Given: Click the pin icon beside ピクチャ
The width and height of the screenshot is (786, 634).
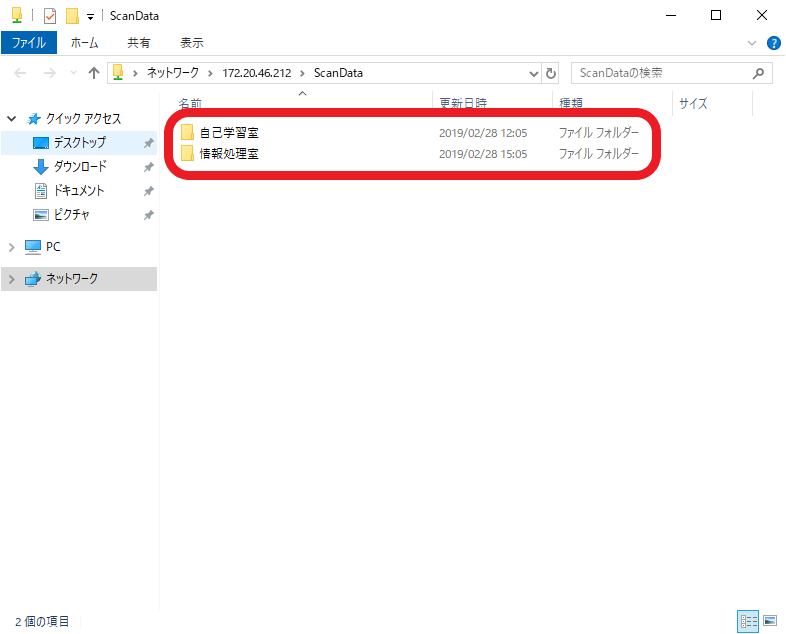Looking at the screenshot, I should (148, 216).
